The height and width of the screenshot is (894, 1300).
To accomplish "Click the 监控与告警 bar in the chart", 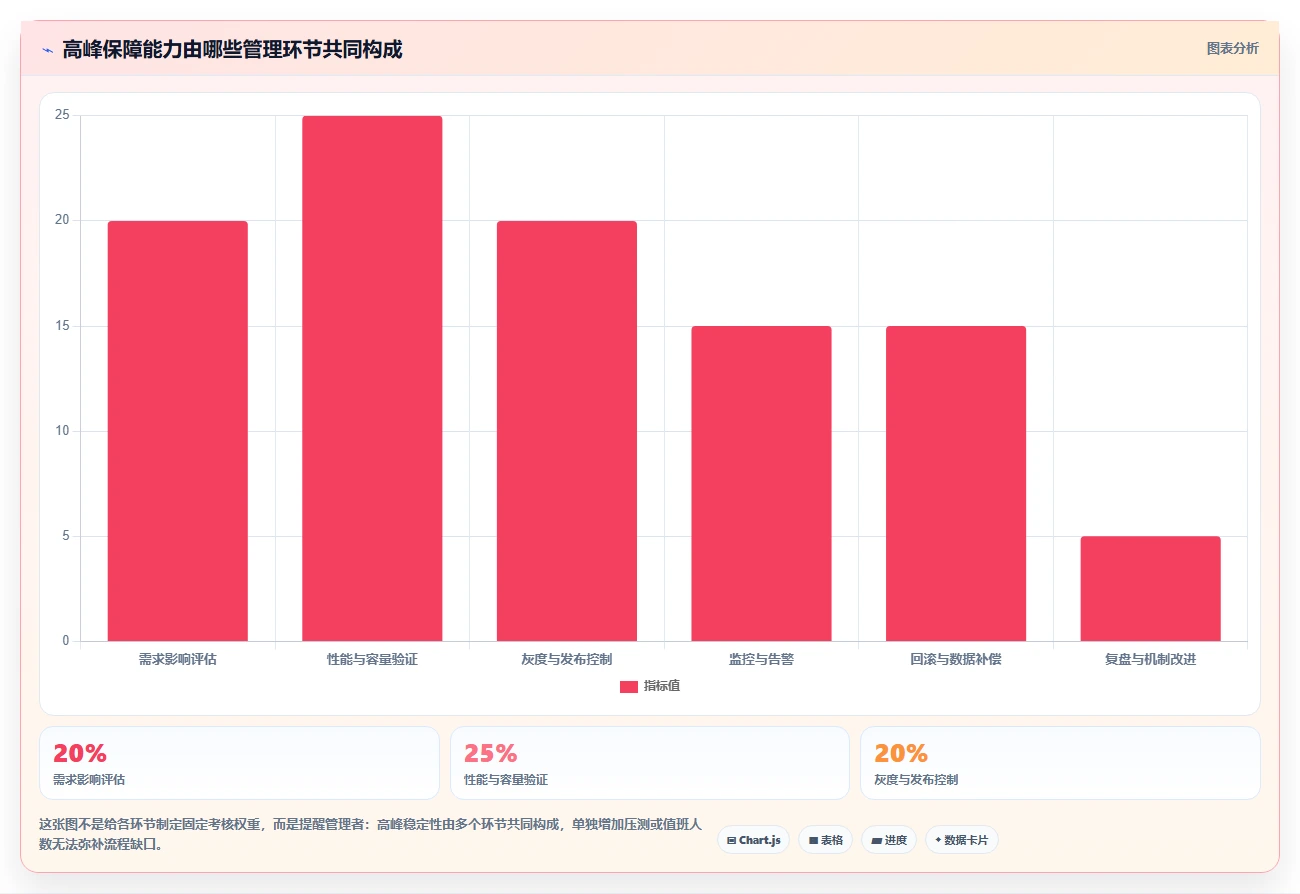I will 761,483.
